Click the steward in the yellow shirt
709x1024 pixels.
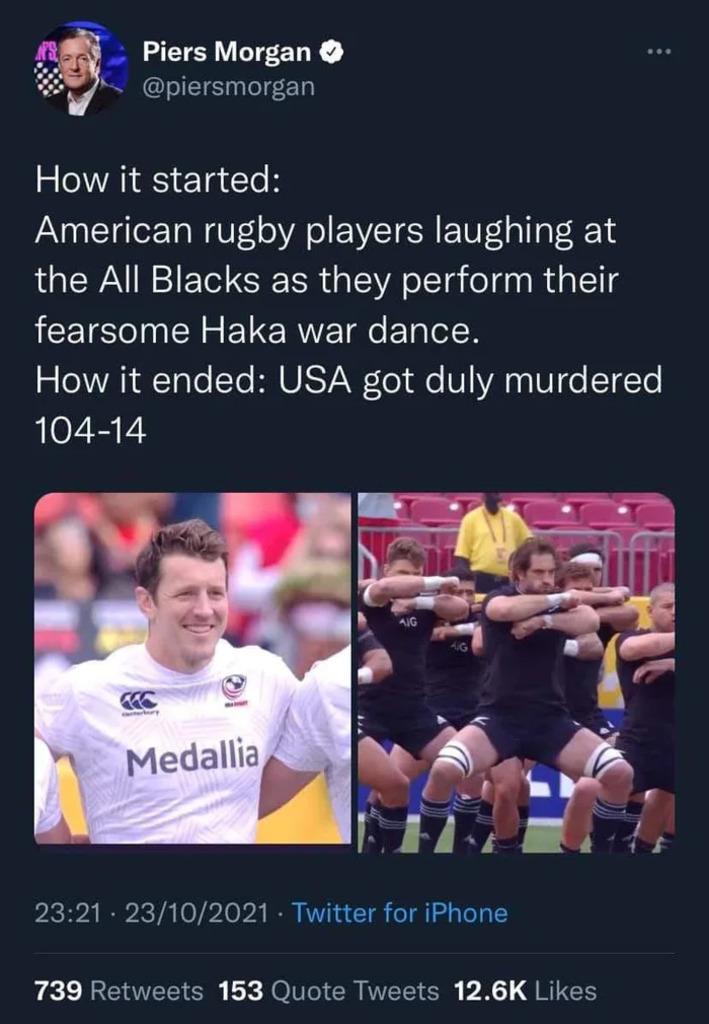click(490, 537)
